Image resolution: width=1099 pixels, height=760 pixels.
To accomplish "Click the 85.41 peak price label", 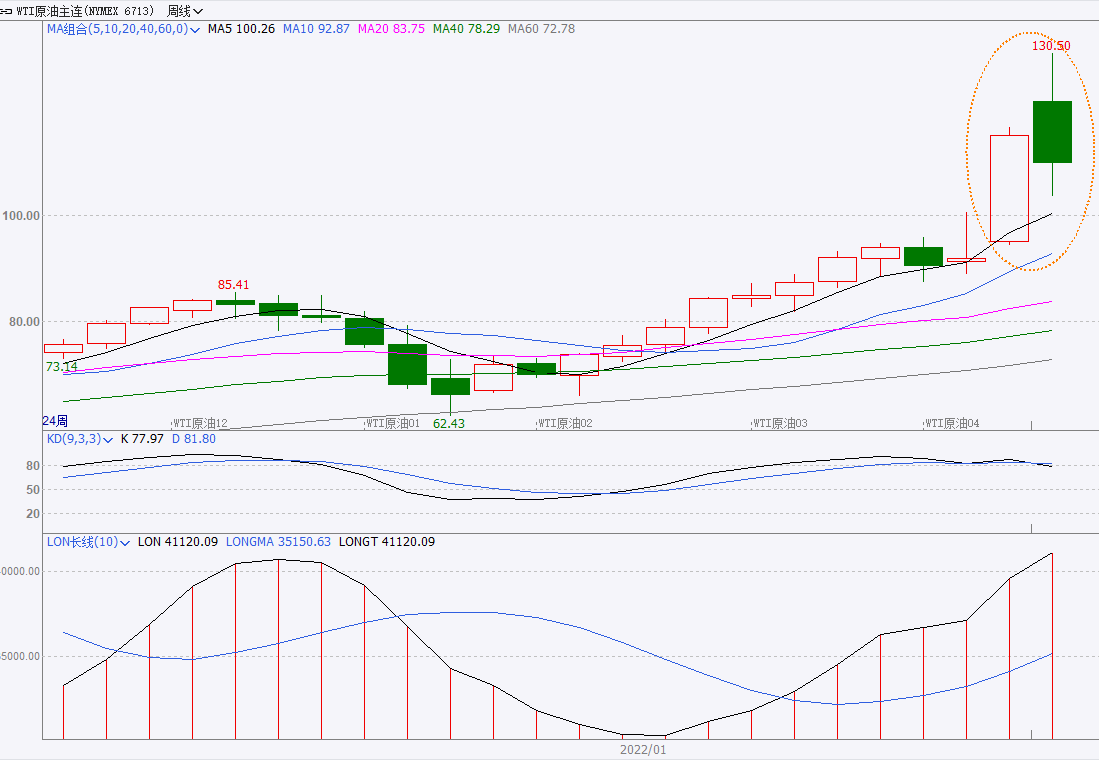I will tap(233, 285).
